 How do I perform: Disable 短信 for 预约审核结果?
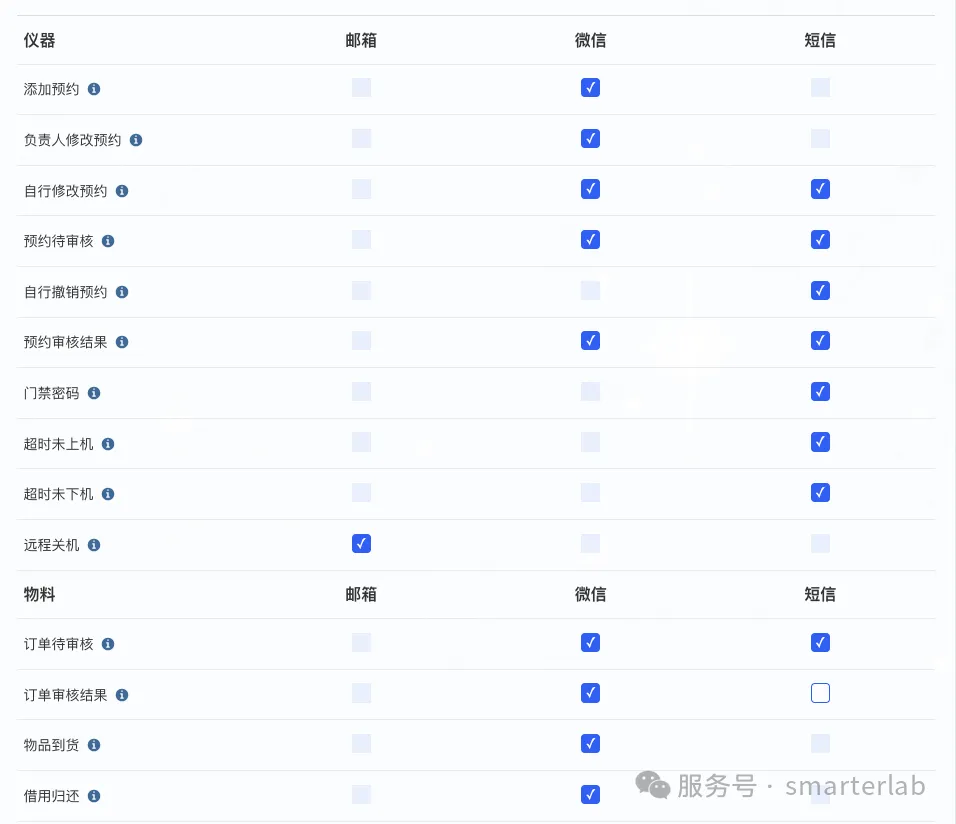820,340
